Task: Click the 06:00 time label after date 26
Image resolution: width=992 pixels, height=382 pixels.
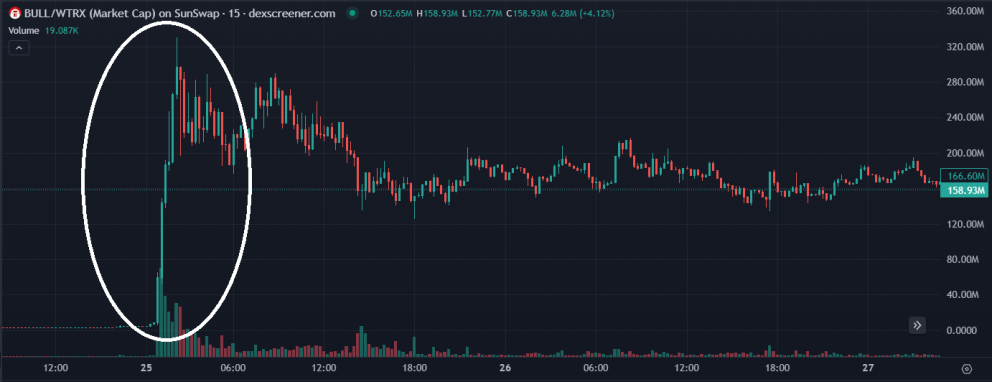Action: (x=596, y=368)
